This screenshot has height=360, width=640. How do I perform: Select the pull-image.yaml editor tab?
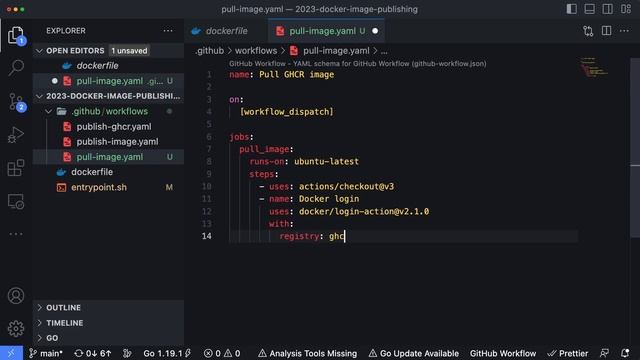326,31
